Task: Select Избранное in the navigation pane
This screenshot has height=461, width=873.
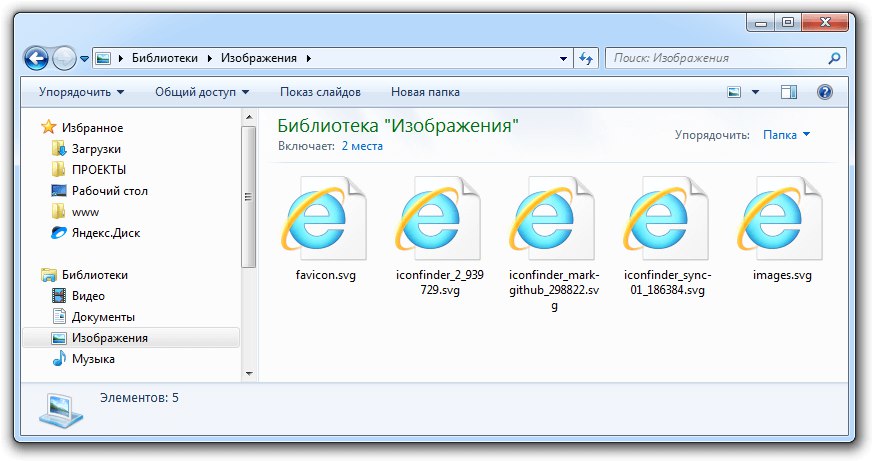Action: 92,128
